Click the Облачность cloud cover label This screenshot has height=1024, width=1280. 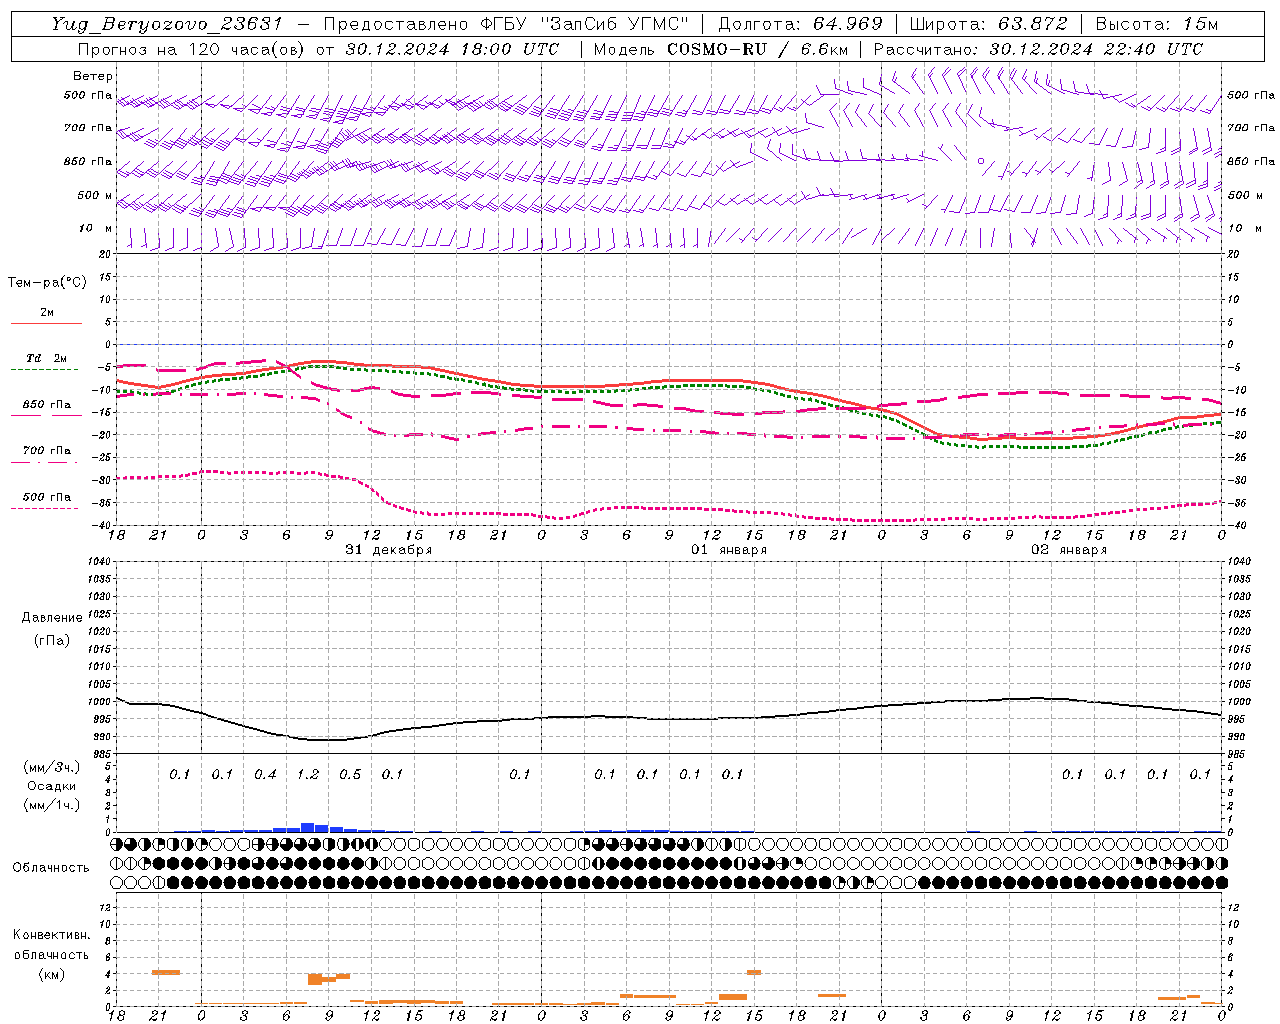click(x=51, y=867)
